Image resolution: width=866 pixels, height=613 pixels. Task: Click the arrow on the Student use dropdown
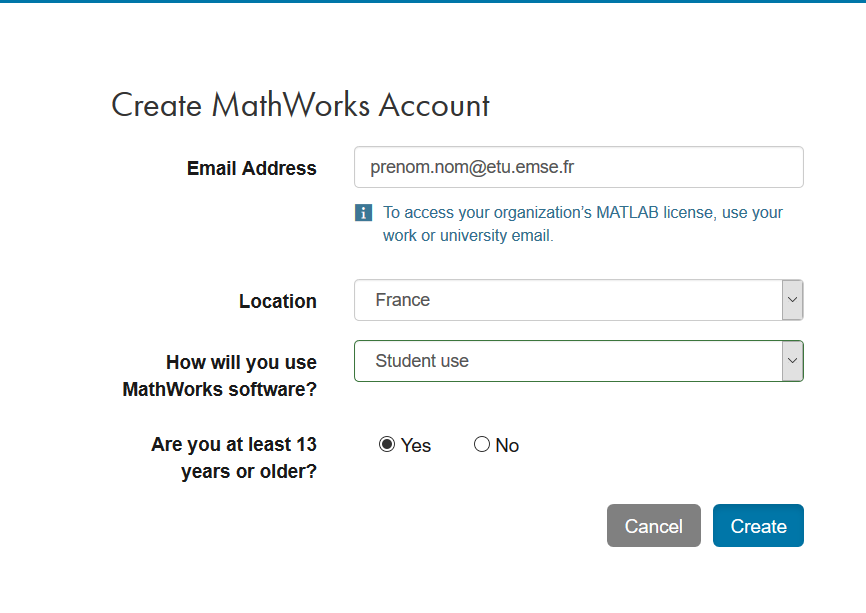(792, 361)
